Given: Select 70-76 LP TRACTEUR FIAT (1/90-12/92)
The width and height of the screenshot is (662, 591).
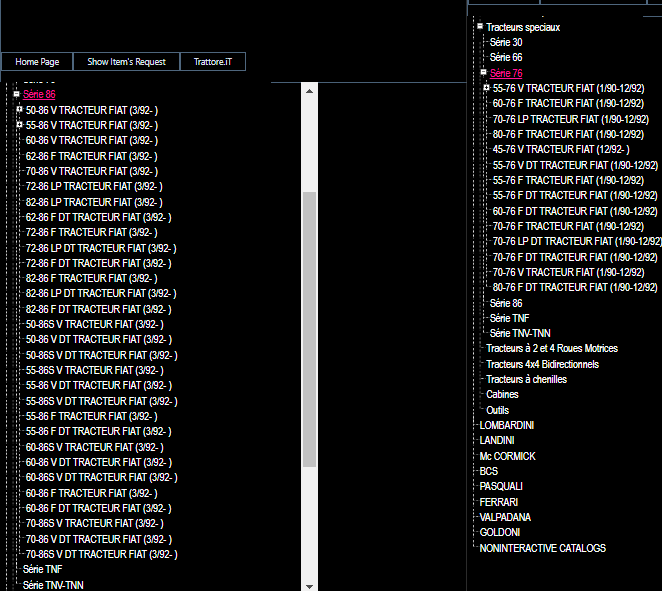Looking at the screenshot, I should [x=571, y=119].
